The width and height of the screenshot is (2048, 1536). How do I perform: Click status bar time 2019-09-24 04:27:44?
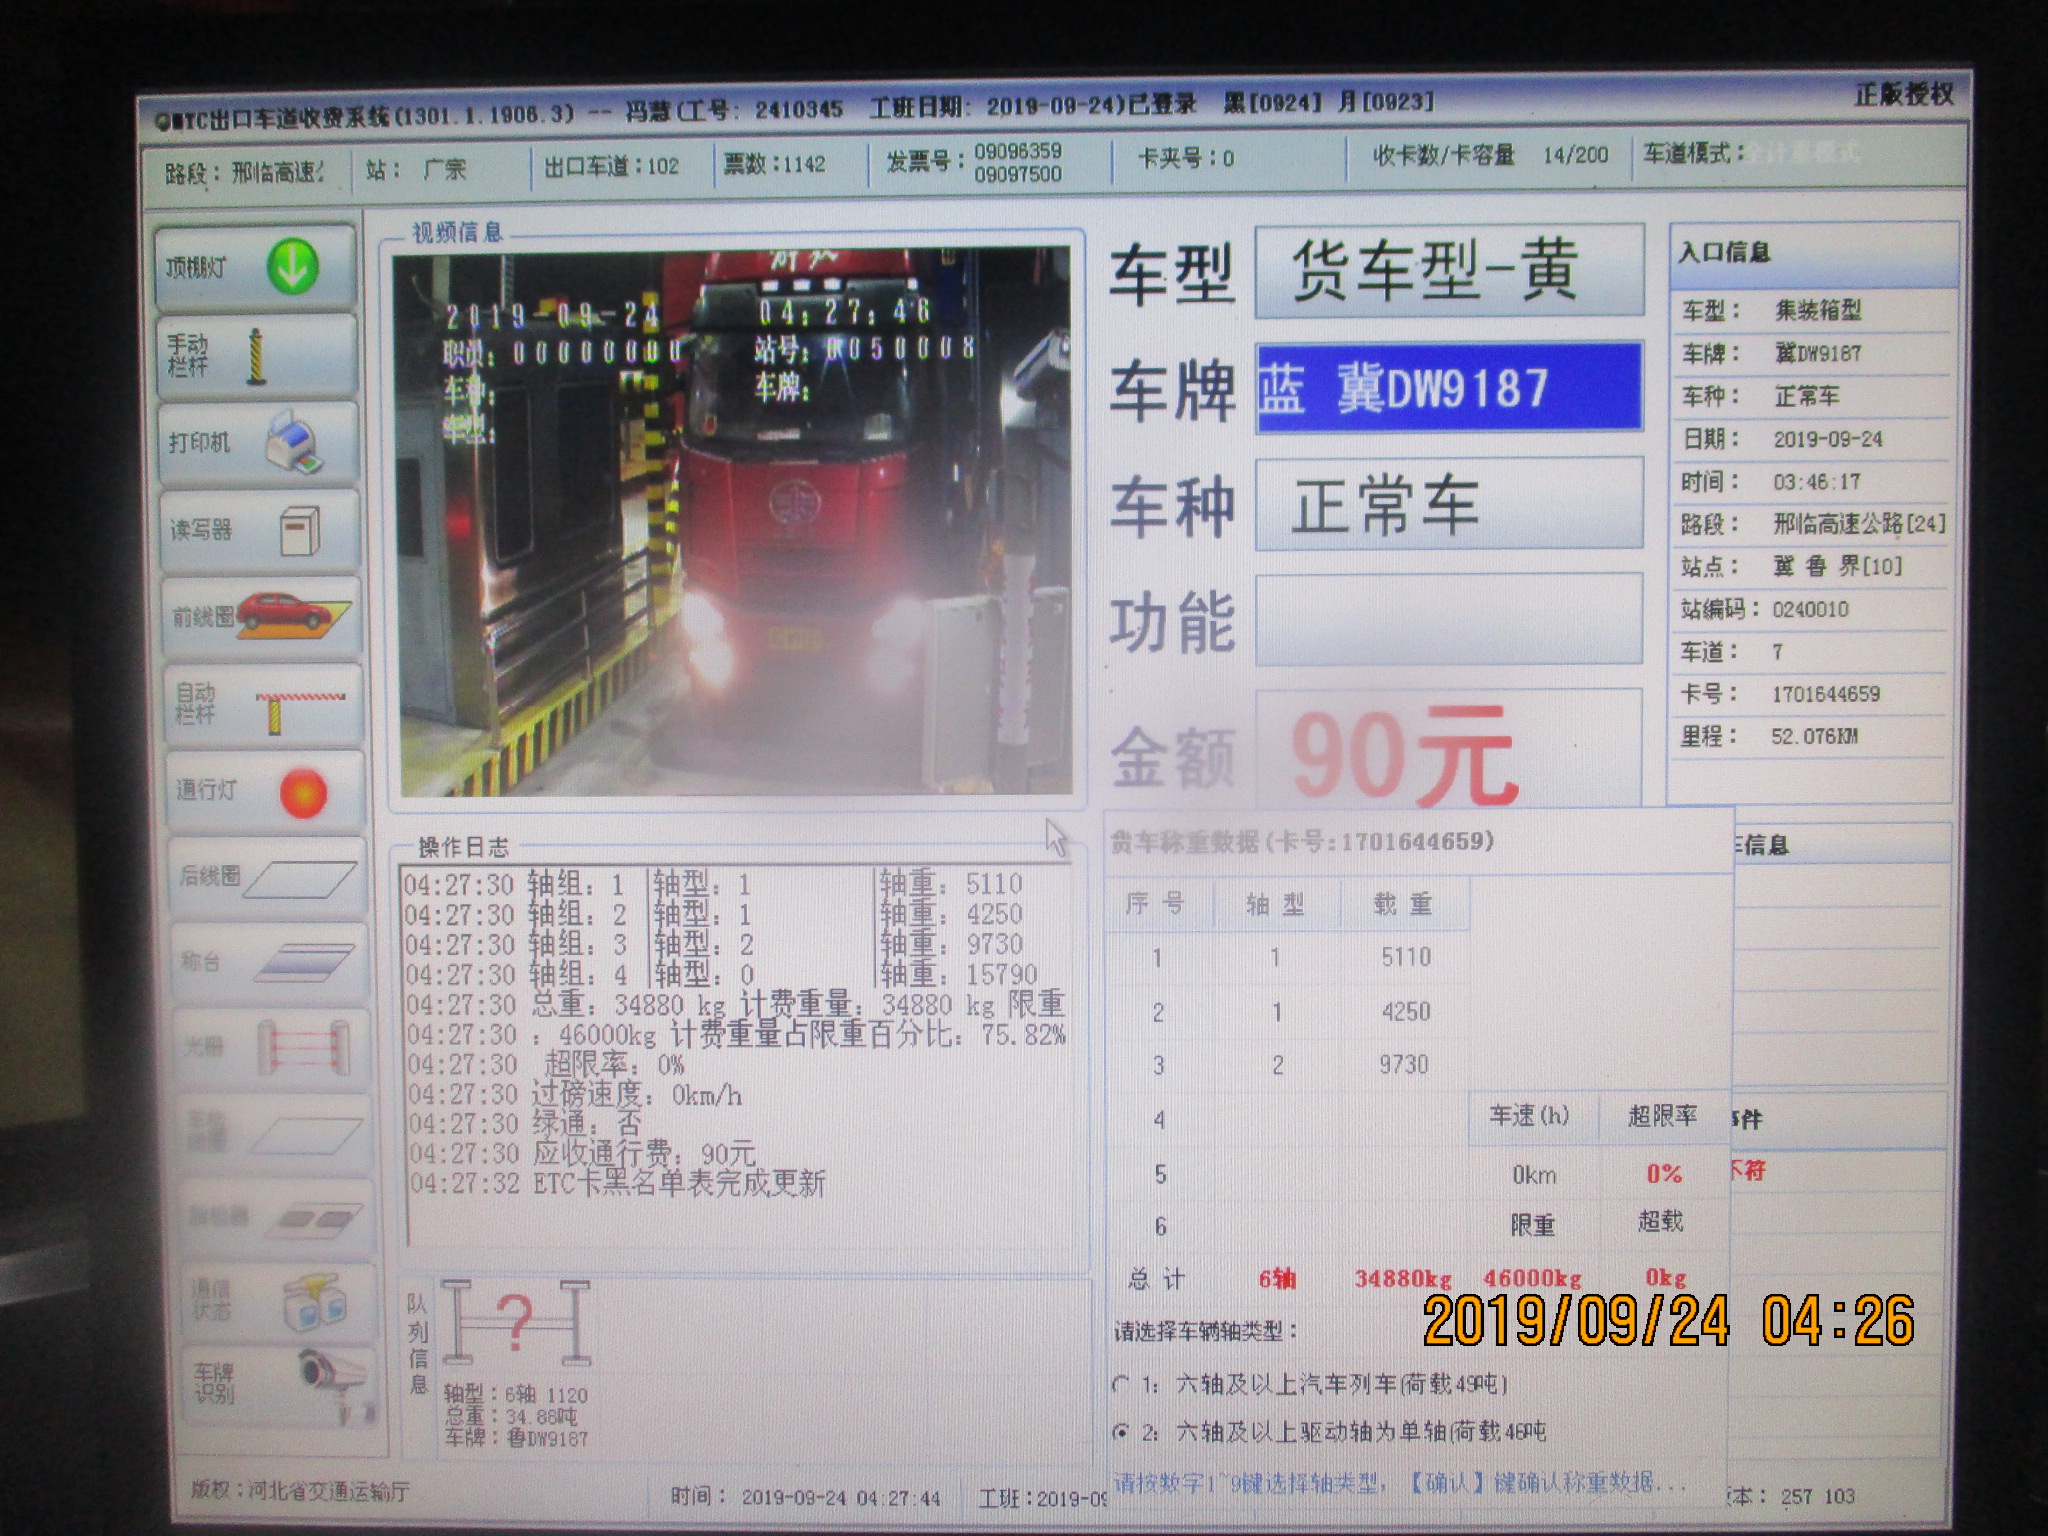(806, 1498)
